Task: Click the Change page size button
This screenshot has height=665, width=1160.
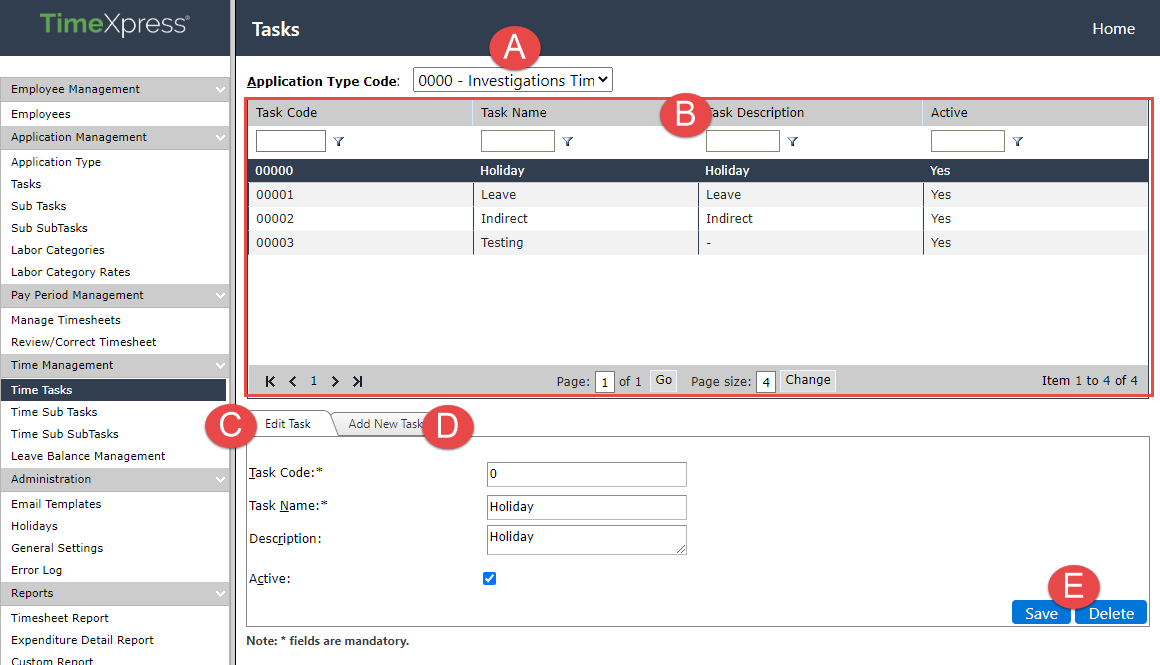Action: pos(808,380)
